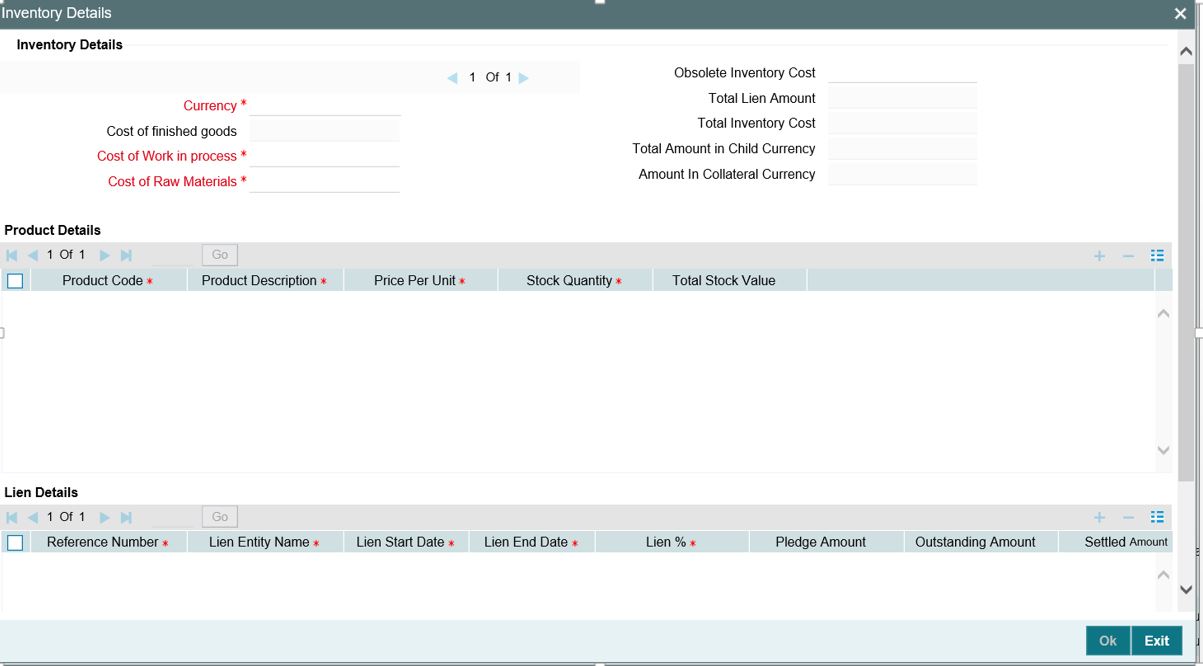Go to previous page in Product Details
Image resolution: width=1203 pixels, height=666 pixels.
[x=33, y=255]
